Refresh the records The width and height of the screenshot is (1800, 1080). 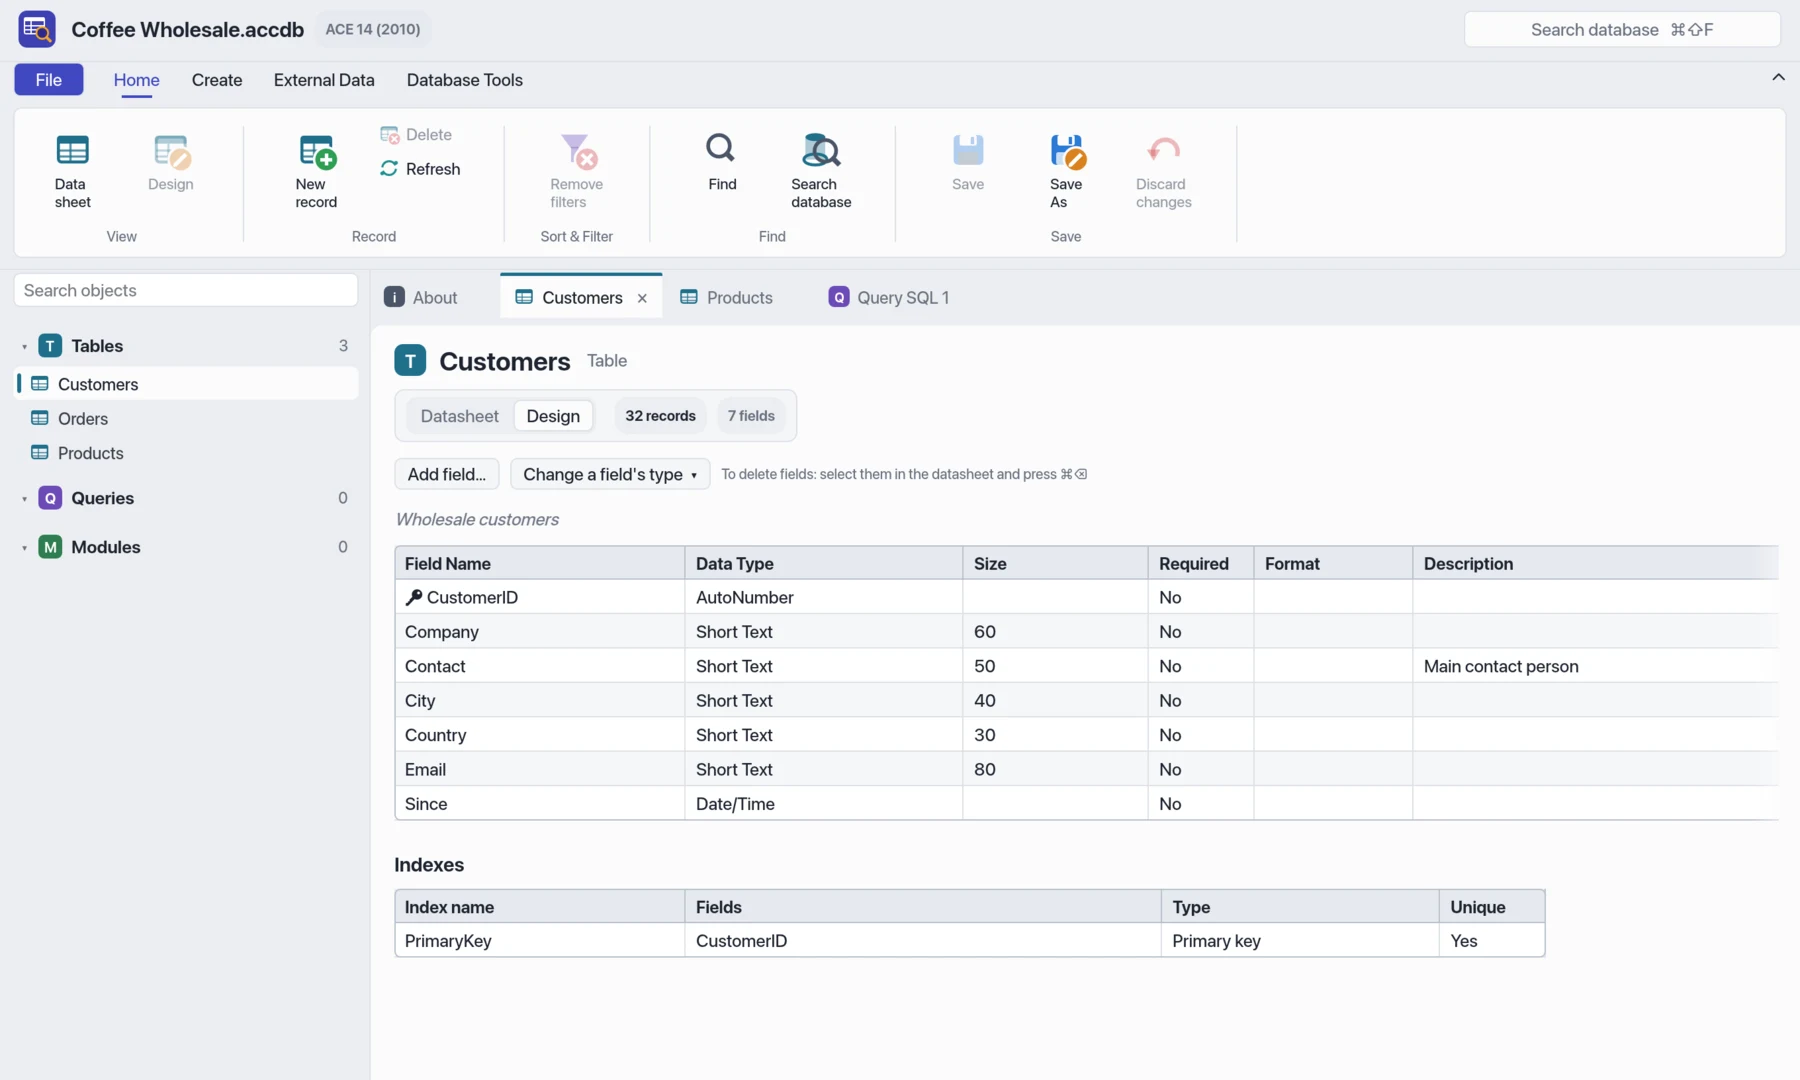click(420, 169)
